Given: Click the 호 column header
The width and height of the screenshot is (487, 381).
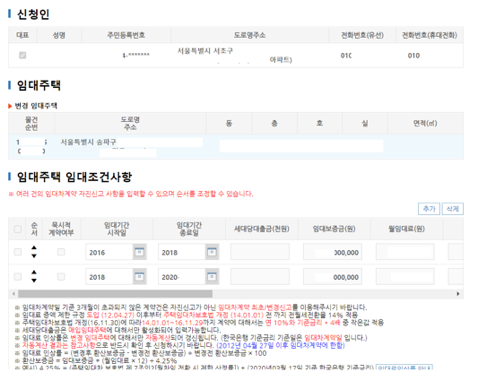Looking at the screenshot, I should pos(320,123).
